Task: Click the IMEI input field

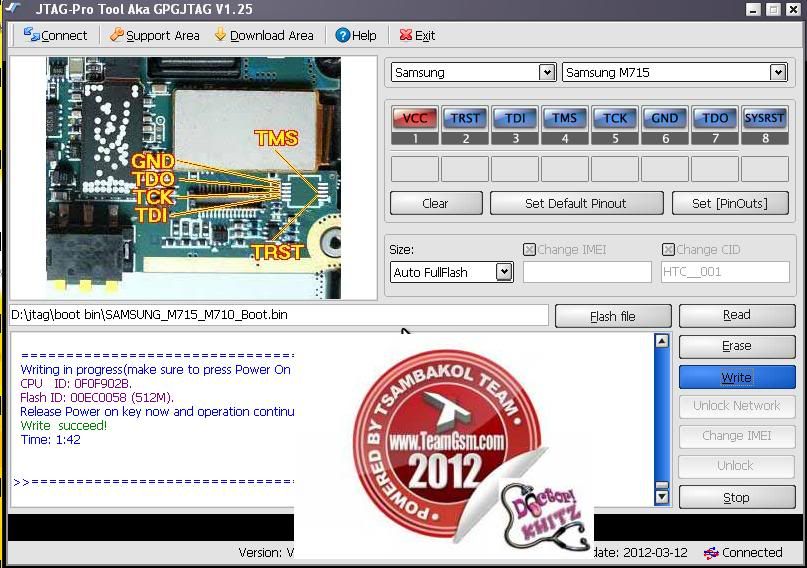Action: [x=587, y=272]
